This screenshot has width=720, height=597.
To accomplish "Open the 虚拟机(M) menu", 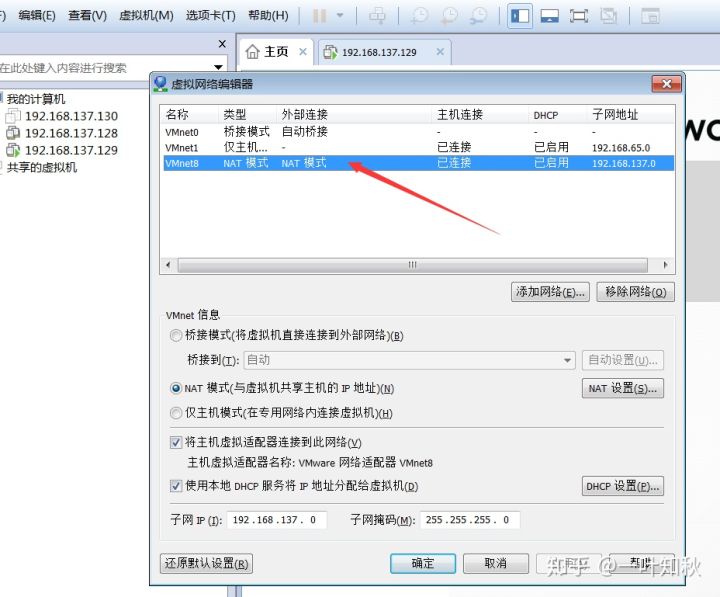I will click(146, 16).
